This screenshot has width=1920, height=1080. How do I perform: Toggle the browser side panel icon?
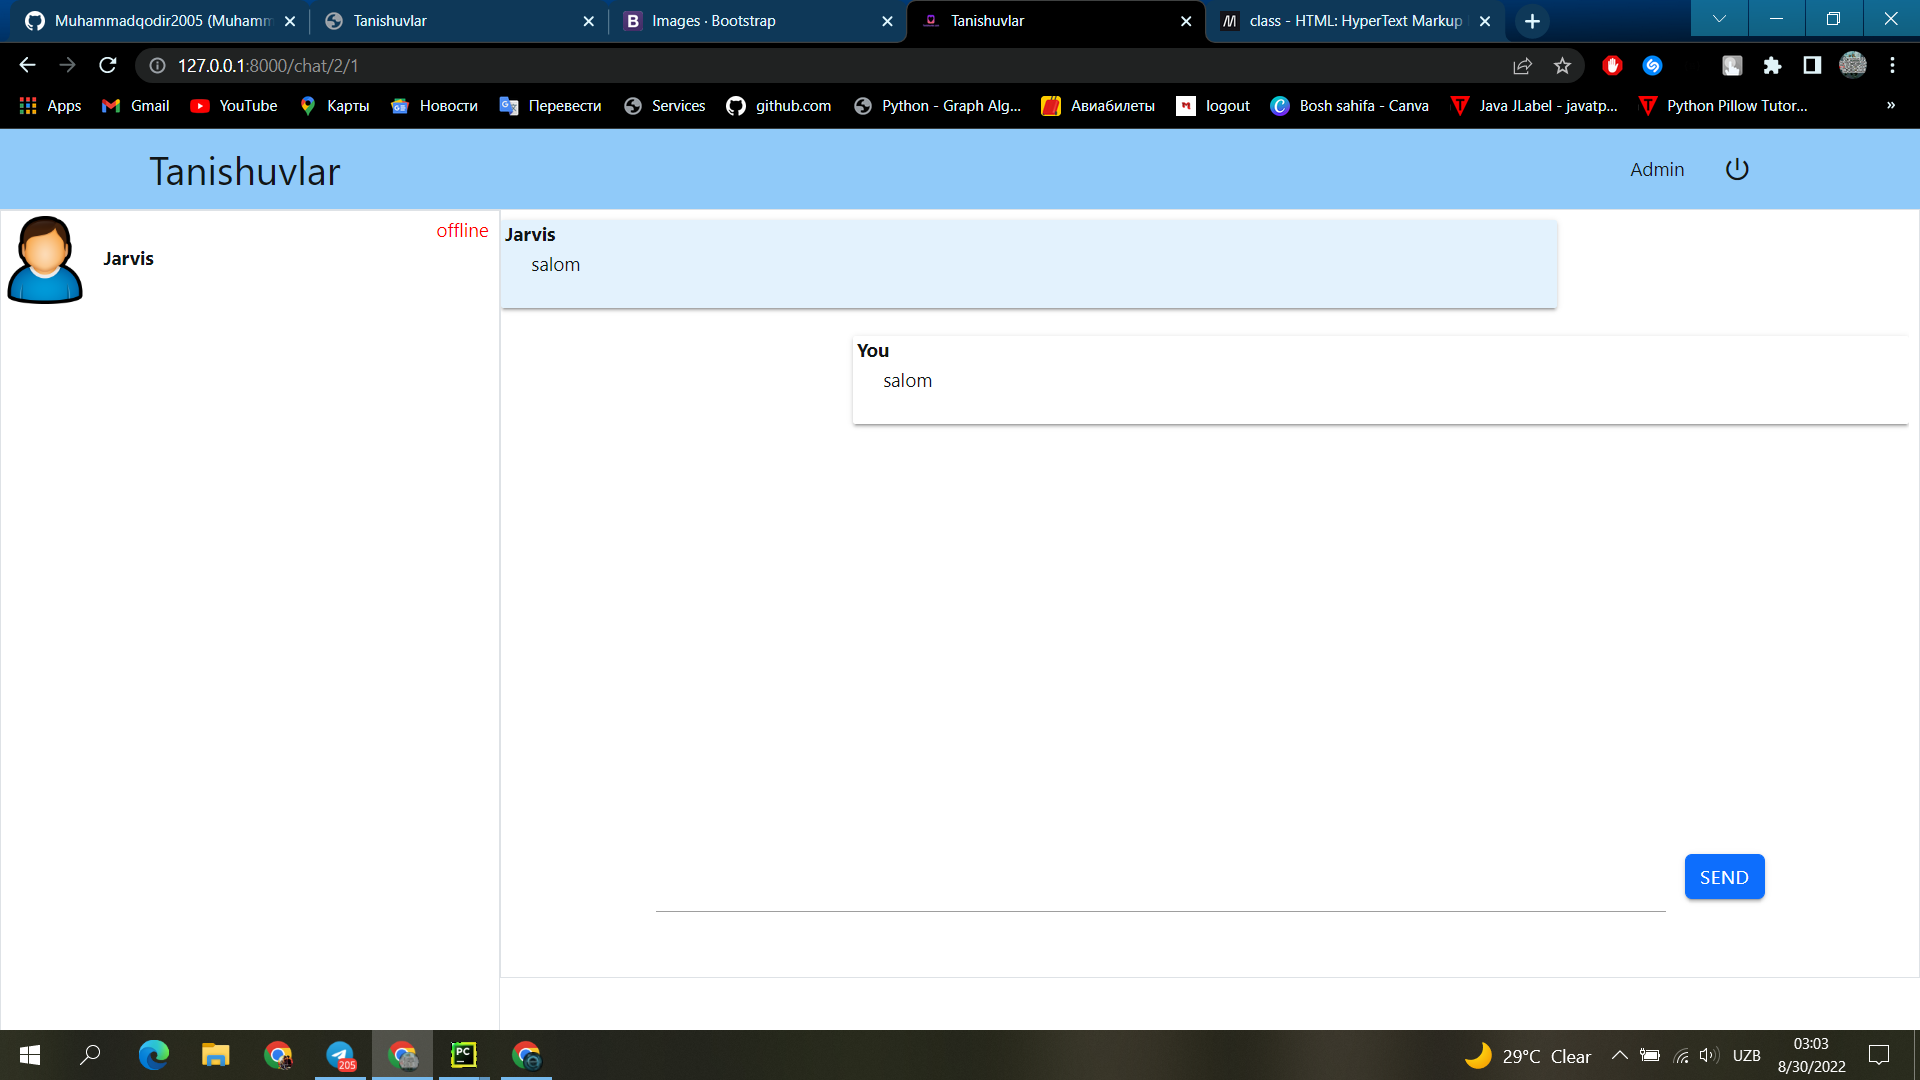coord(1812,66)
